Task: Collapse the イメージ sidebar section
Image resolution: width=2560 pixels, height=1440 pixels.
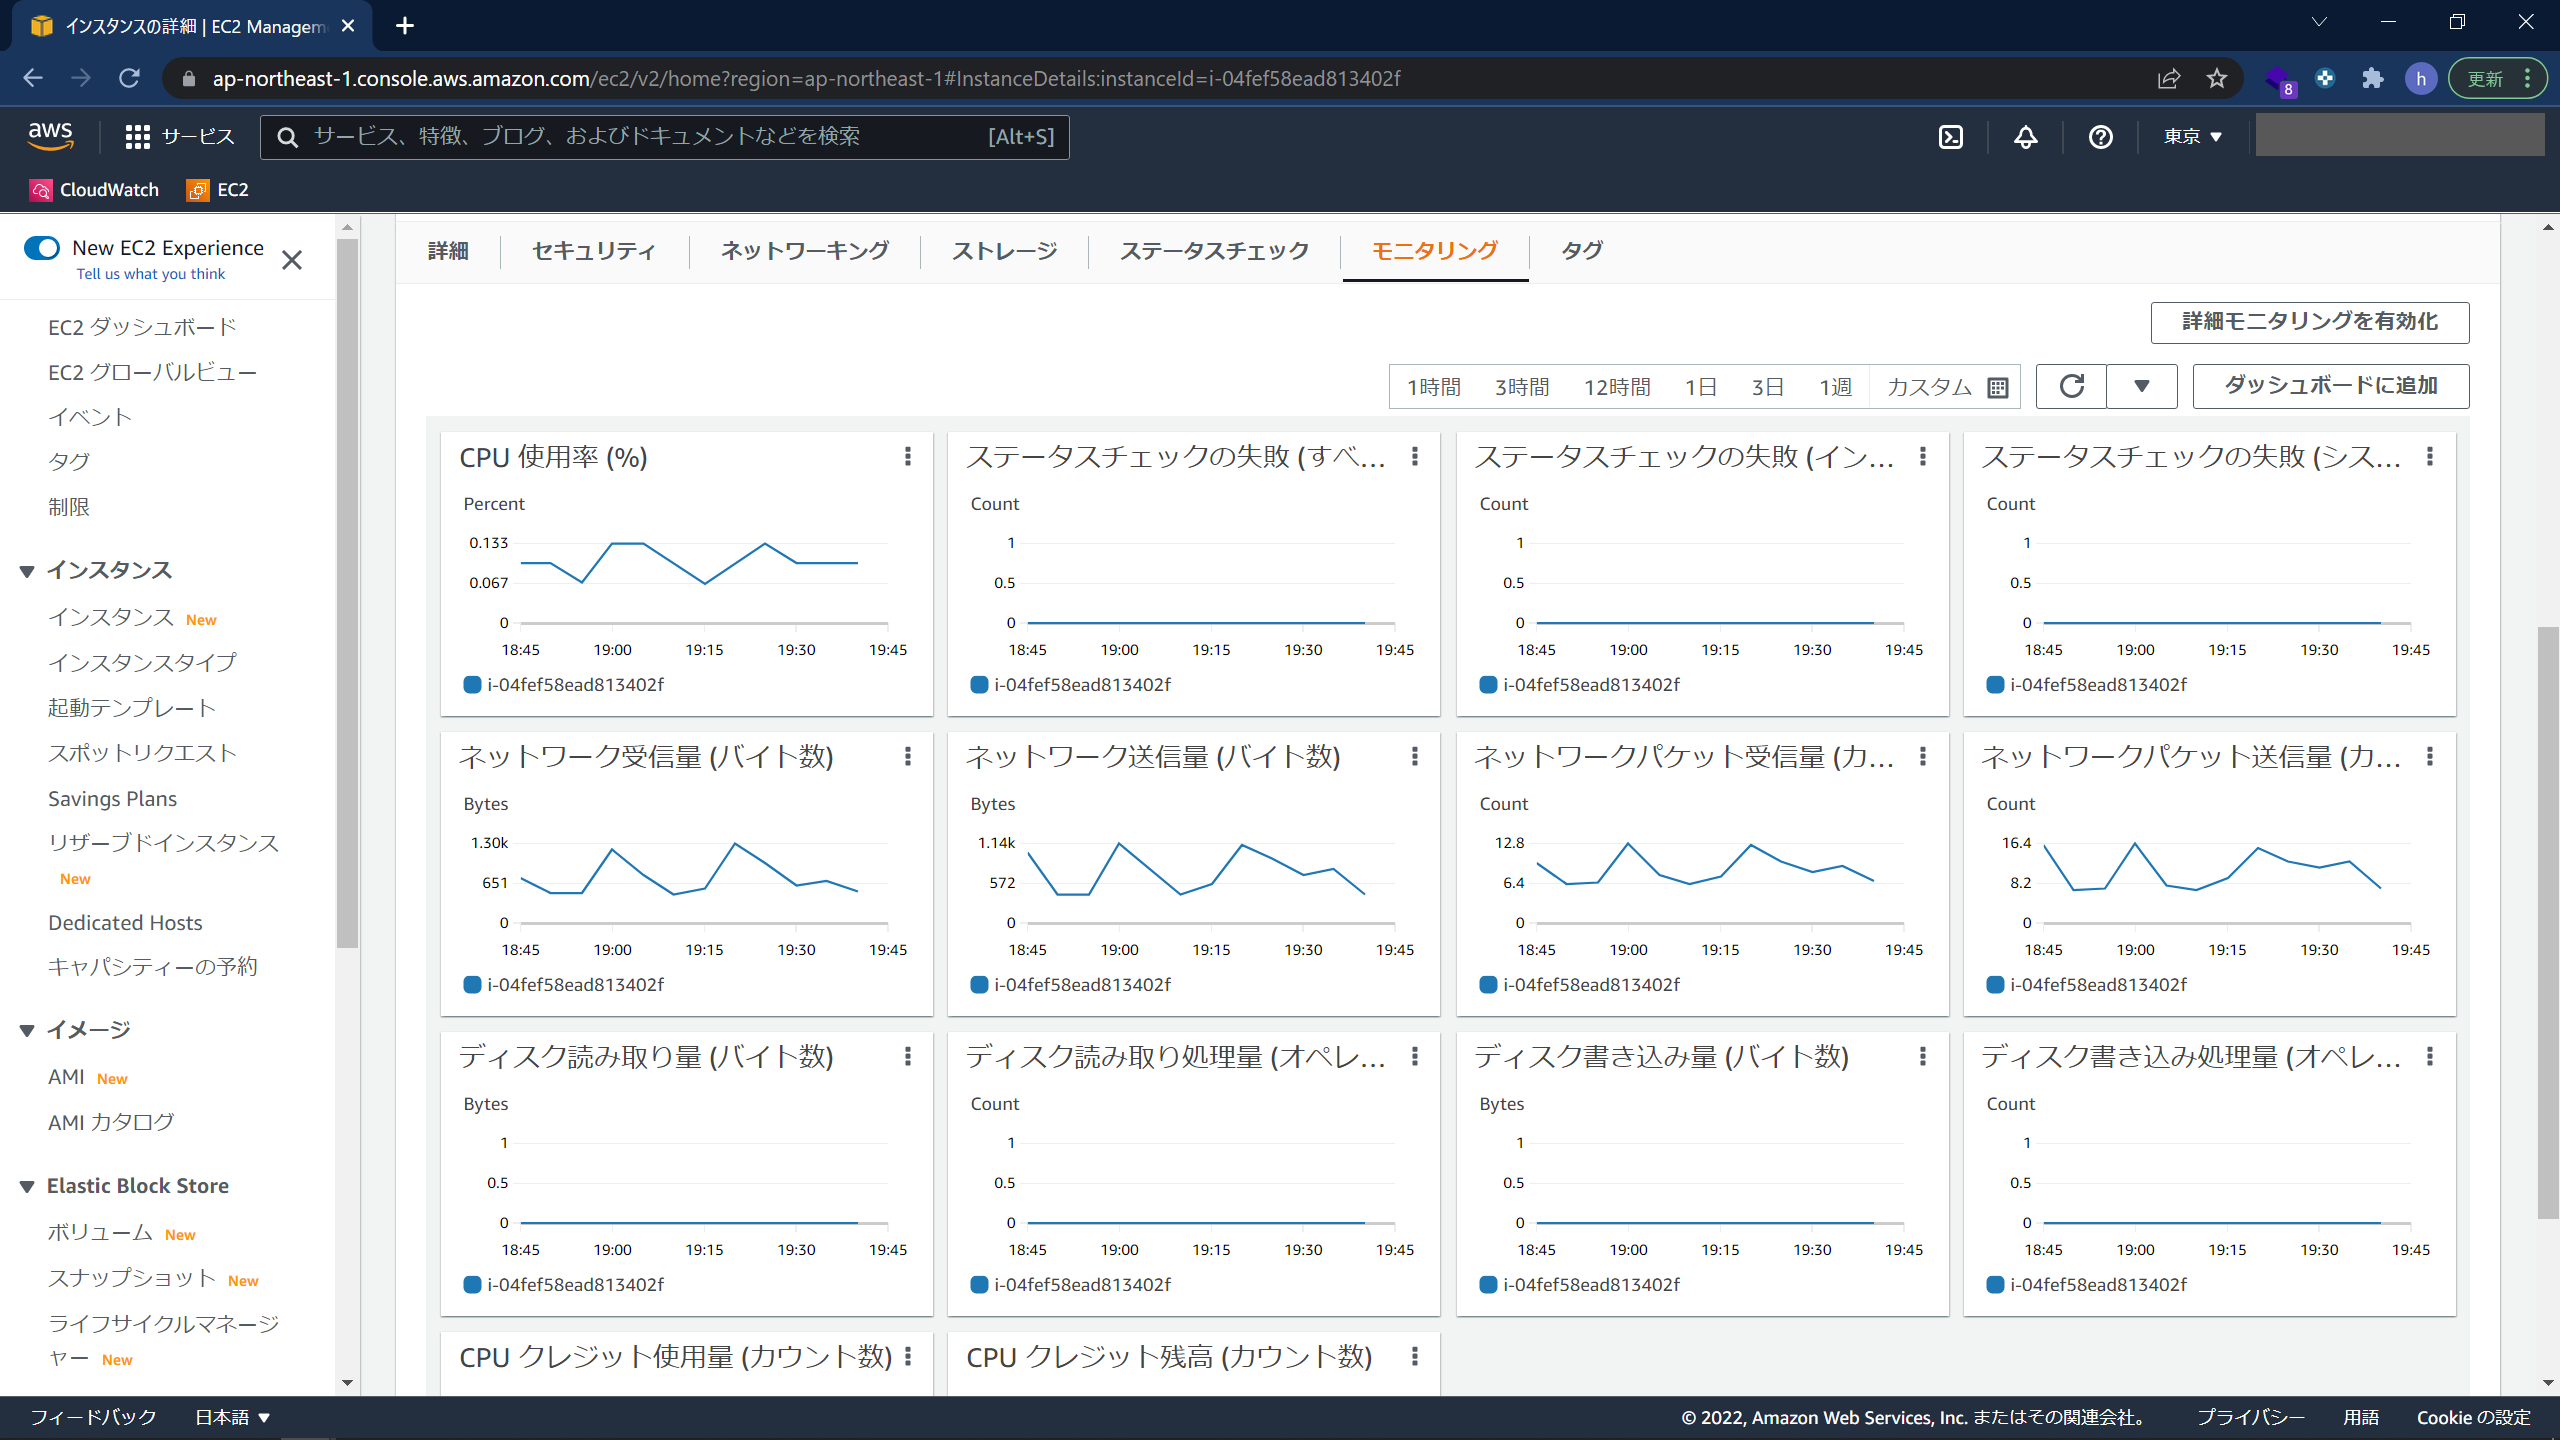Action: tap(27, 1030)
